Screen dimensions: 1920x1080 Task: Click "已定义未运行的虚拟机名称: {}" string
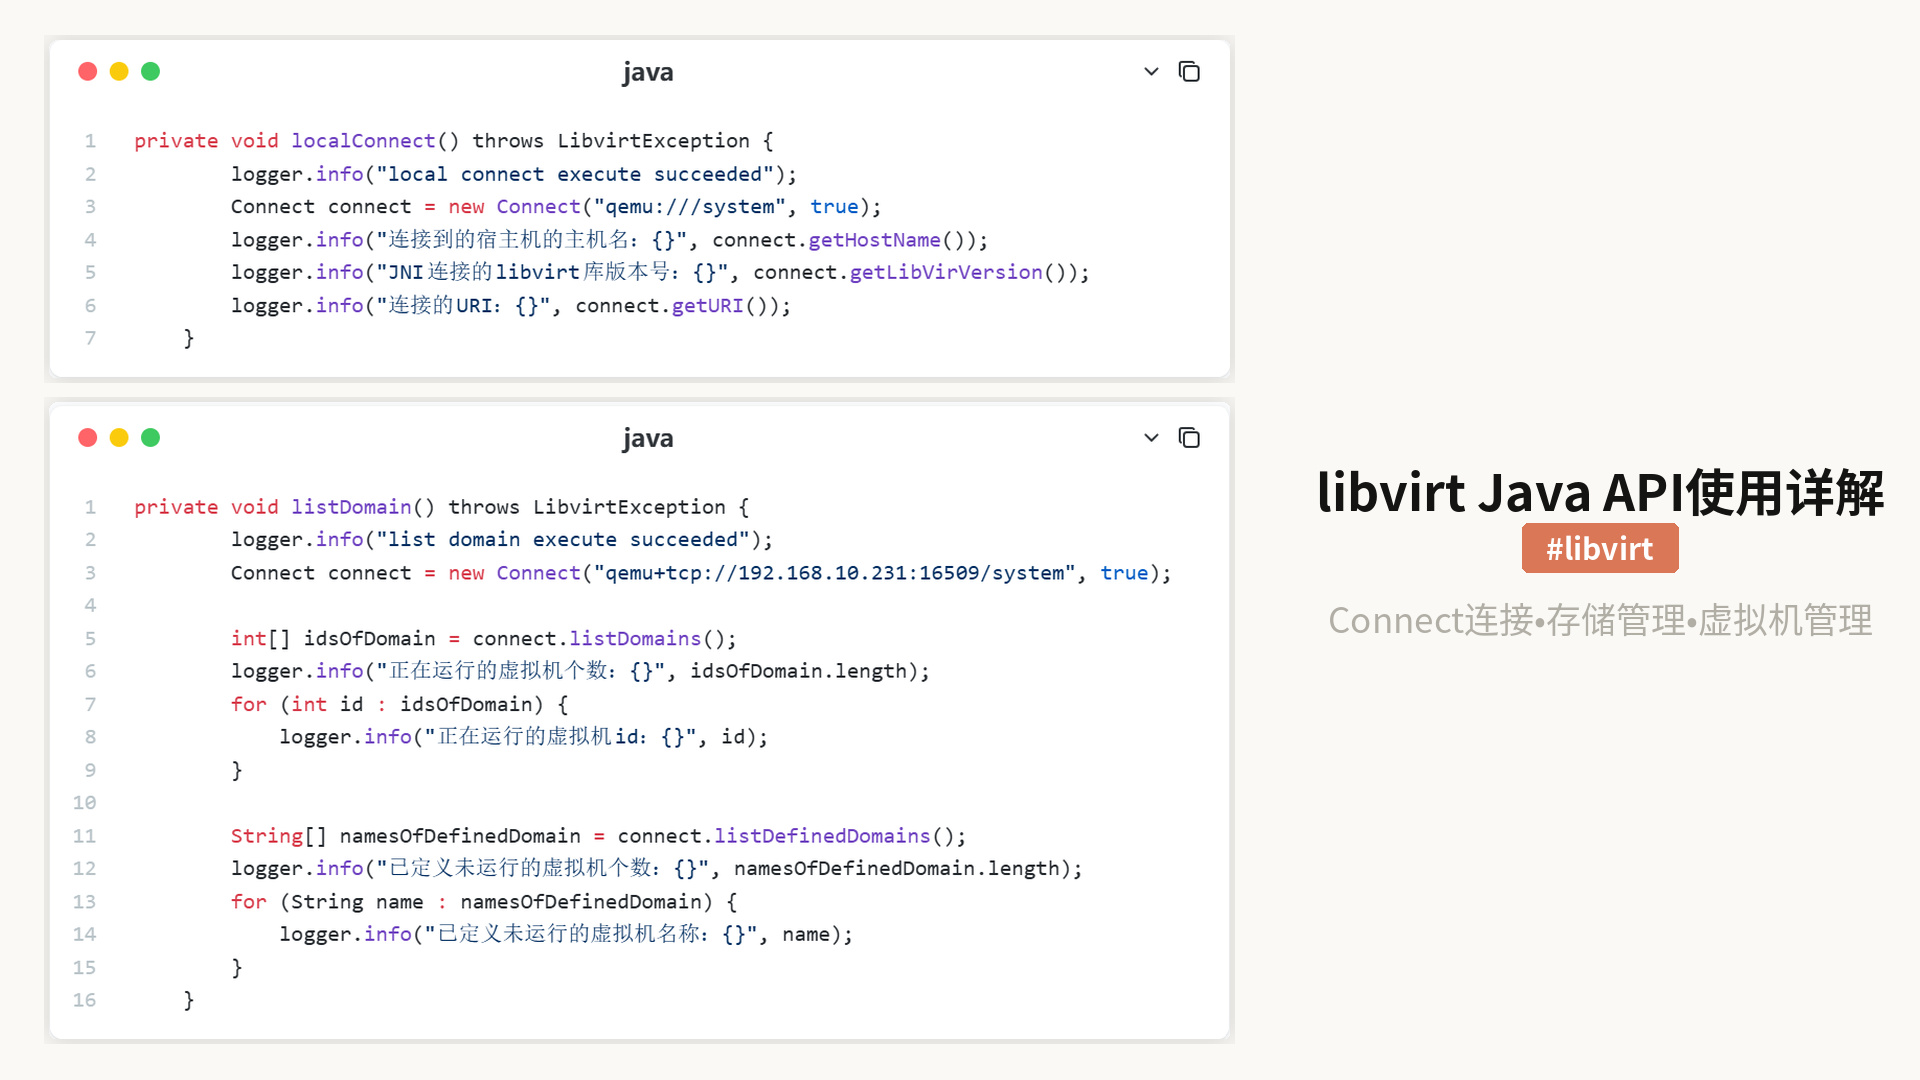tap(591, 934)
